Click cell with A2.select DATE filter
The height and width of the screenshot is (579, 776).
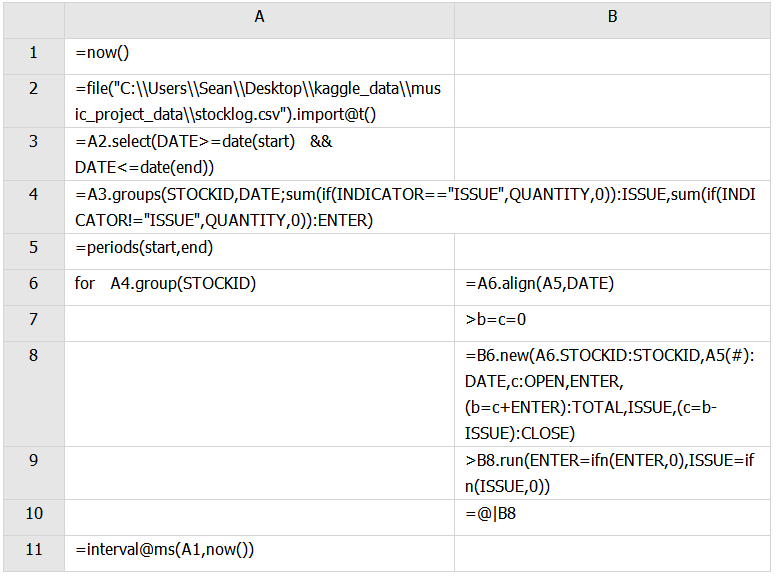coord(259,154)
